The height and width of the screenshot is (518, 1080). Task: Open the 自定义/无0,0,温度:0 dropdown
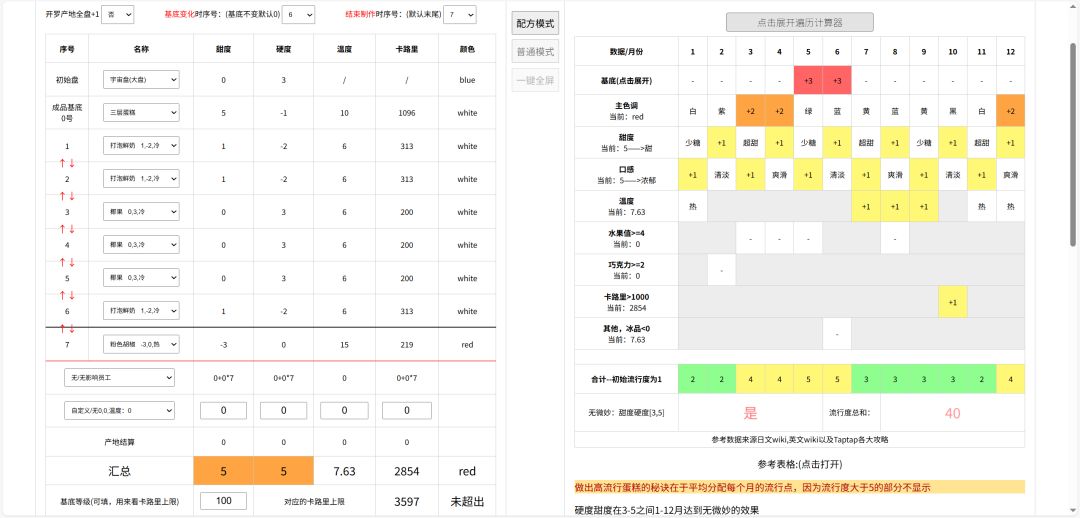pyautogui.click(x=119, y=411)
